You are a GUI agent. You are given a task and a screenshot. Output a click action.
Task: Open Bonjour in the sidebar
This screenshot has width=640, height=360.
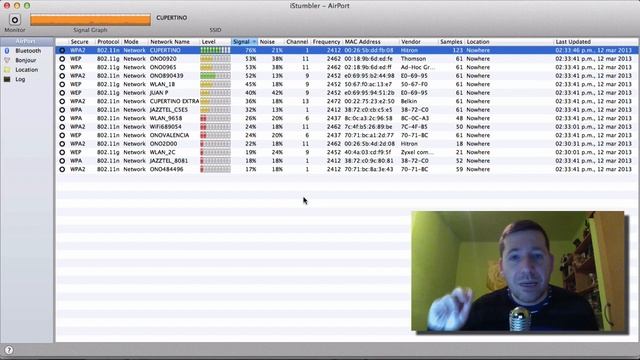pyautogui.click(x=26, y=60)
